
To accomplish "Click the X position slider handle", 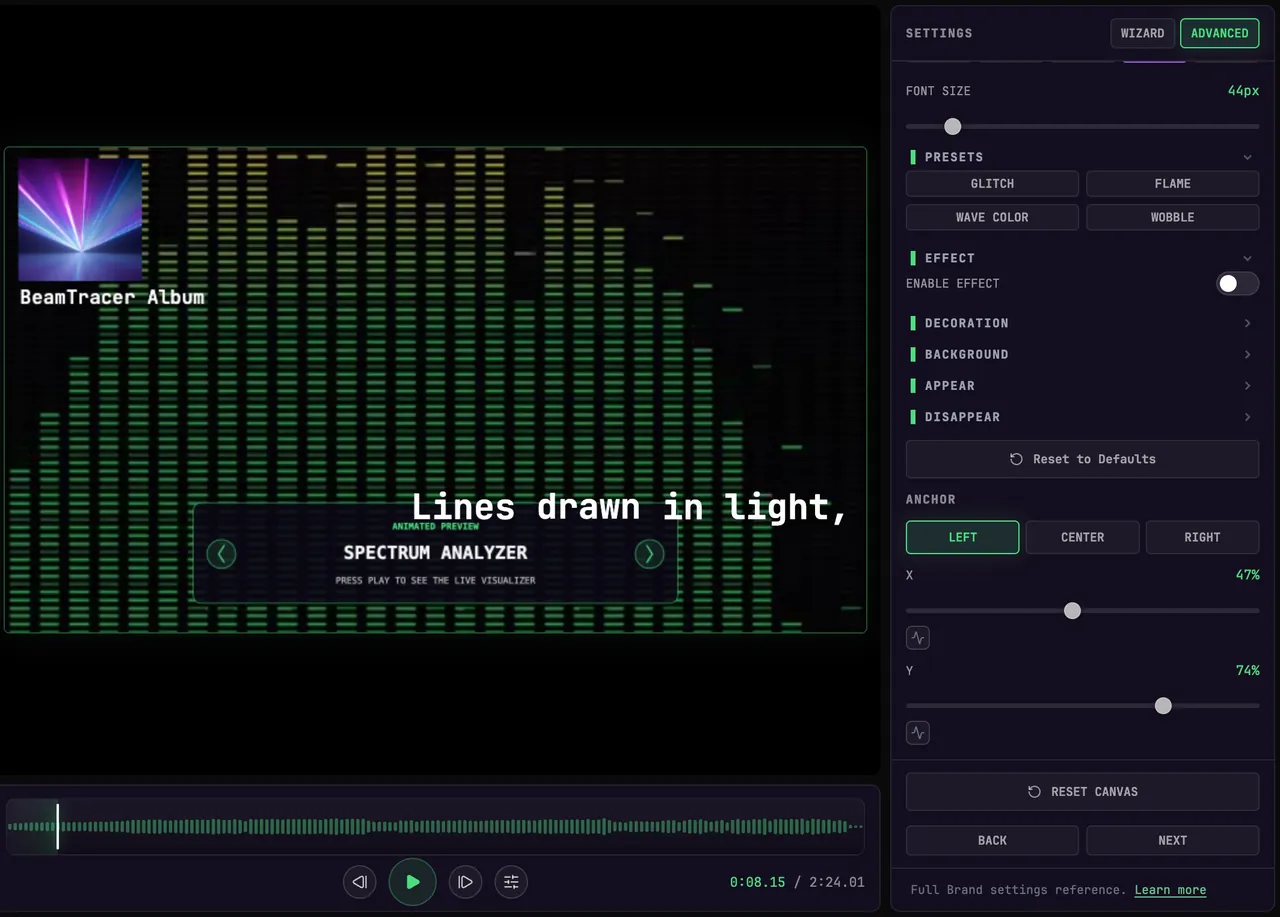I will 1072,610.
